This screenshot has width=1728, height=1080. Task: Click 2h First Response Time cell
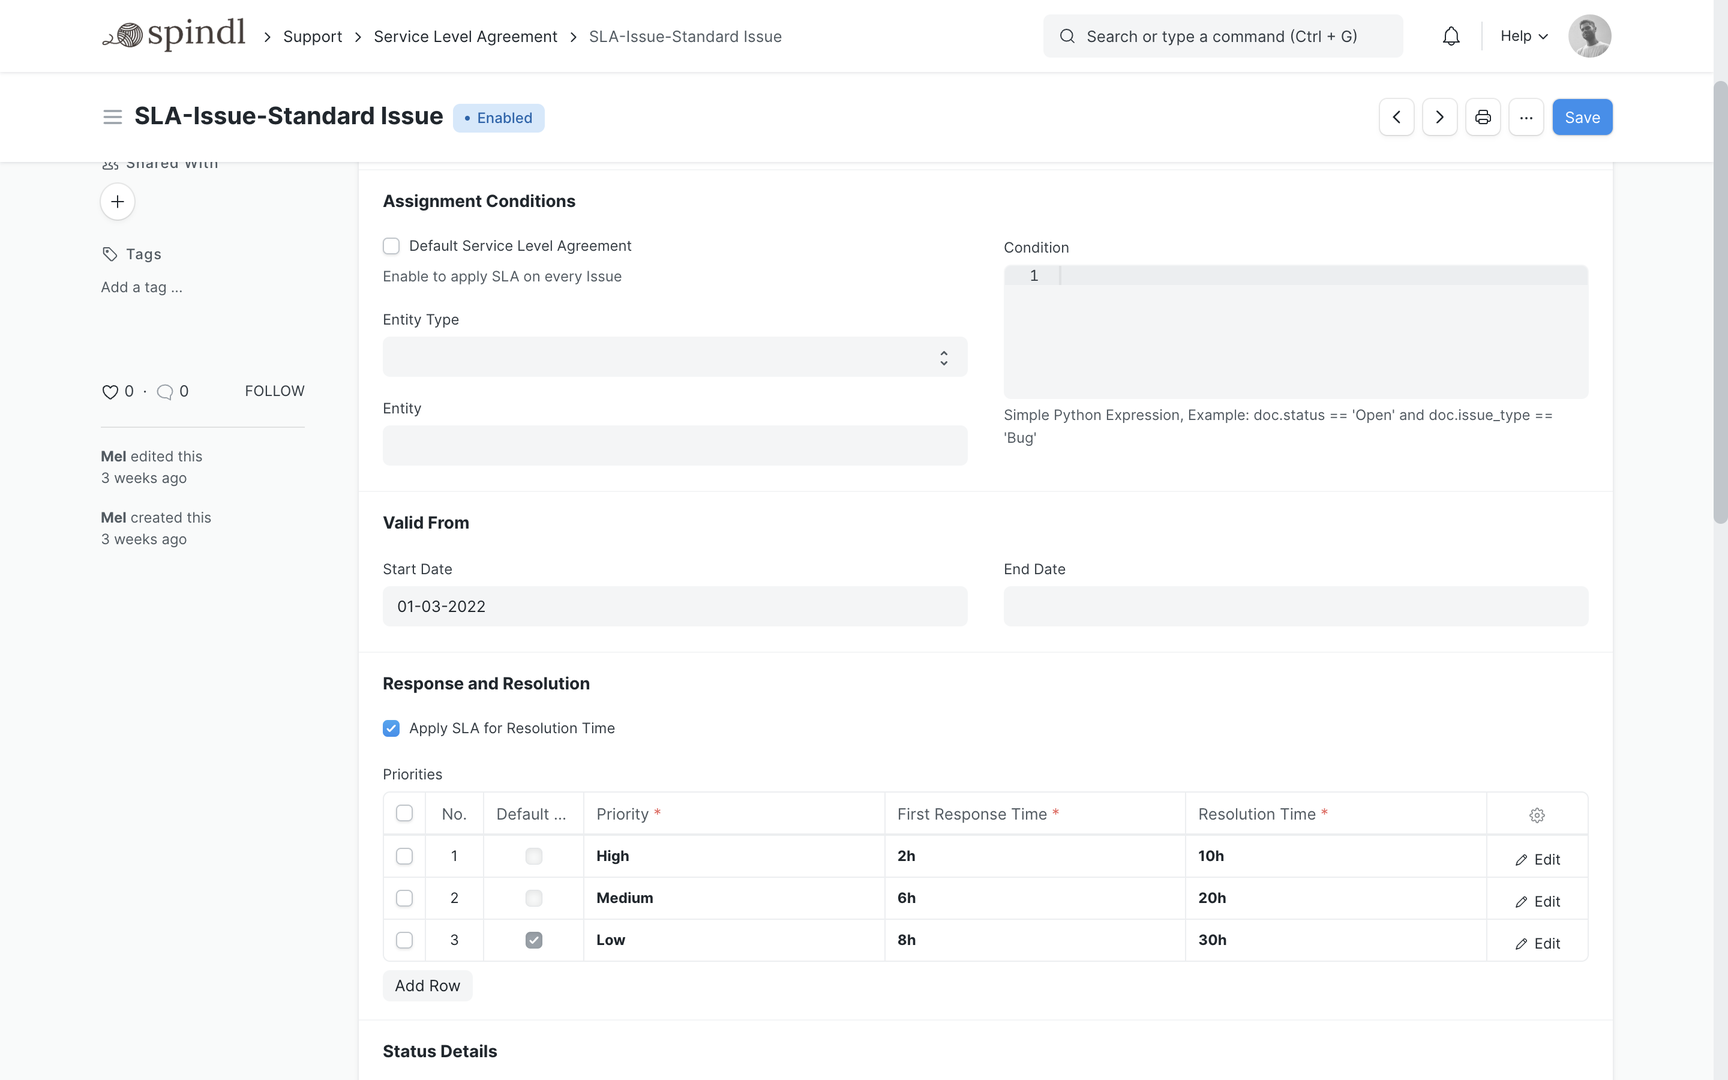[1035, 856]
